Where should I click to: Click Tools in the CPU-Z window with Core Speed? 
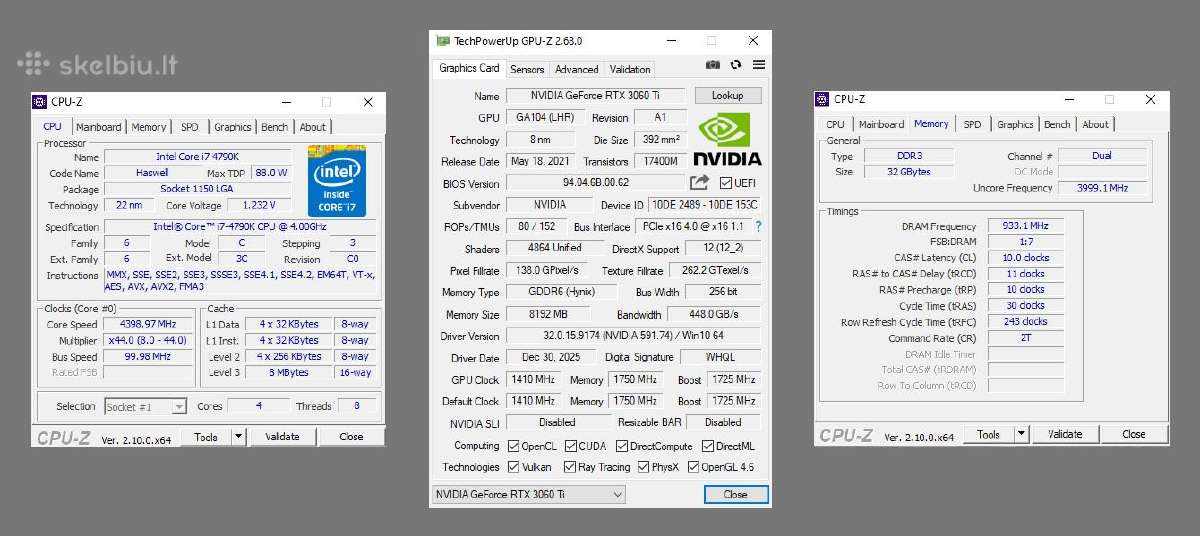click(206, 437)
